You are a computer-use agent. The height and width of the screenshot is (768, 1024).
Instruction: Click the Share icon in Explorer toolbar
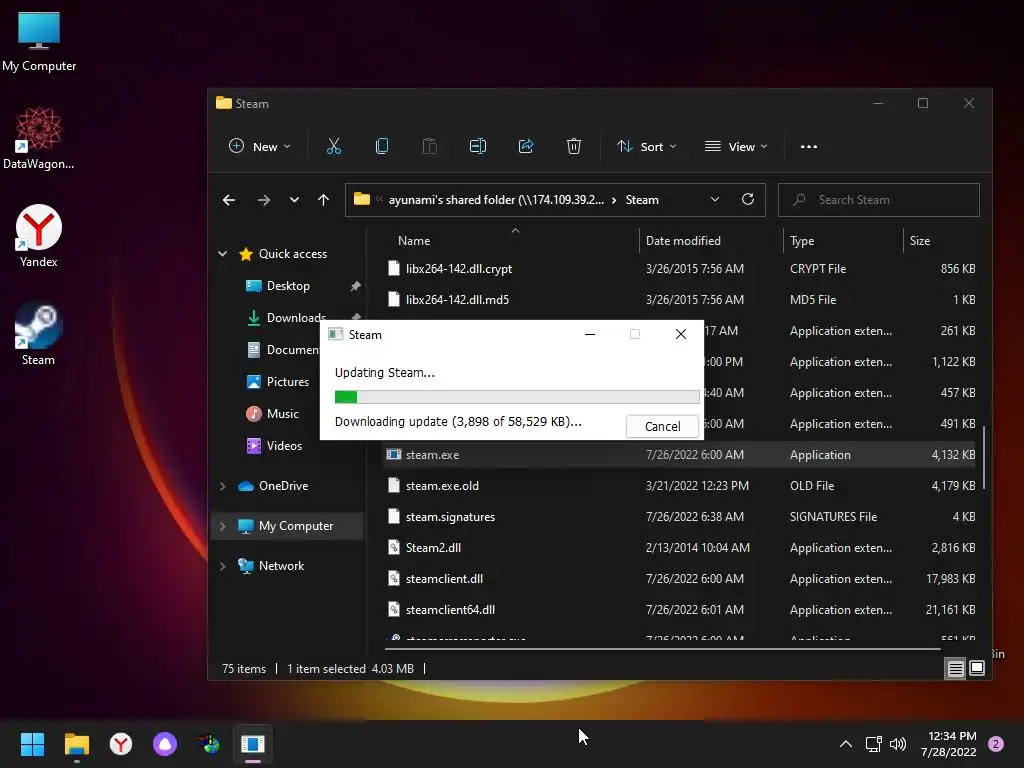[526, 146]
